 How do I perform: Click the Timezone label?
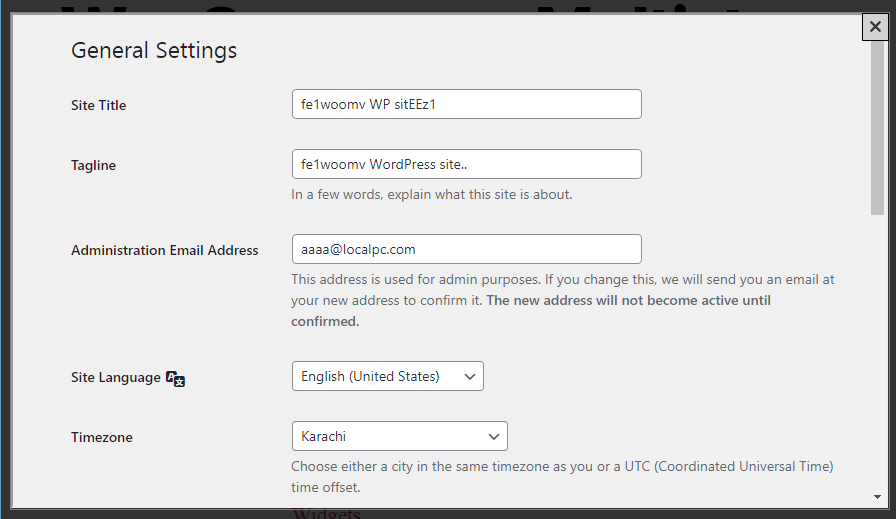pos(102,438)
